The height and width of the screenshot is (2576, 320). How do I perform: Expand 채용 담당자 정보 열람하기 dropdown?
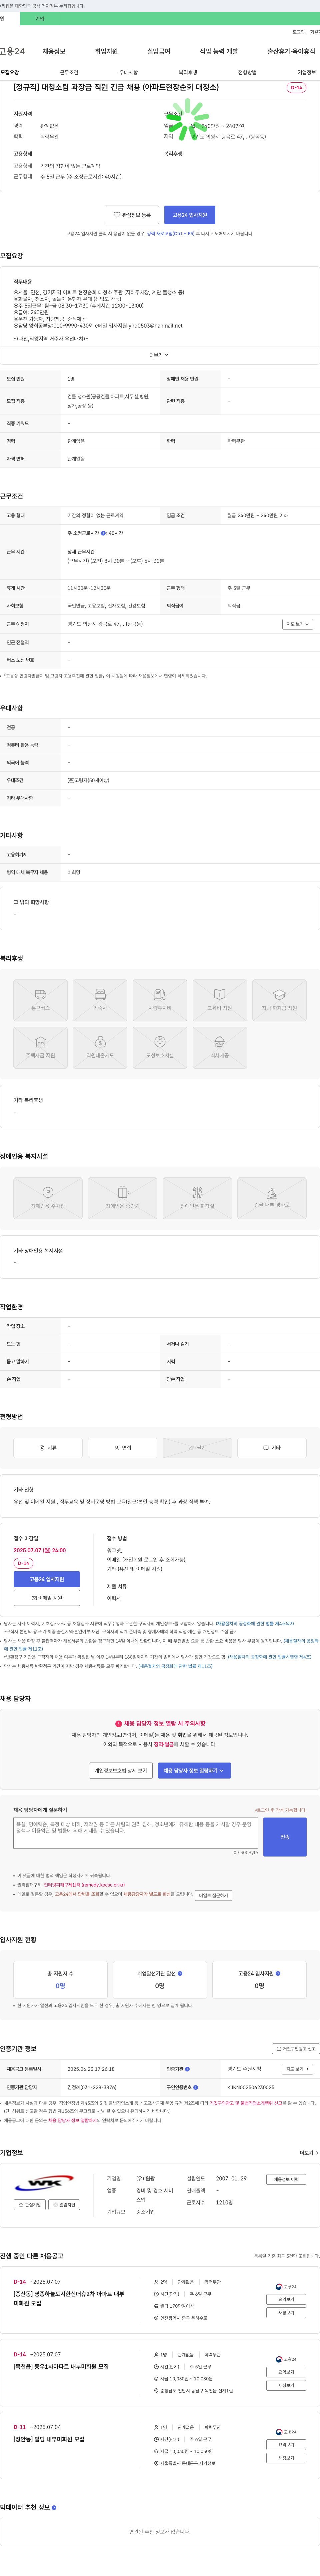pos(194,1770)
